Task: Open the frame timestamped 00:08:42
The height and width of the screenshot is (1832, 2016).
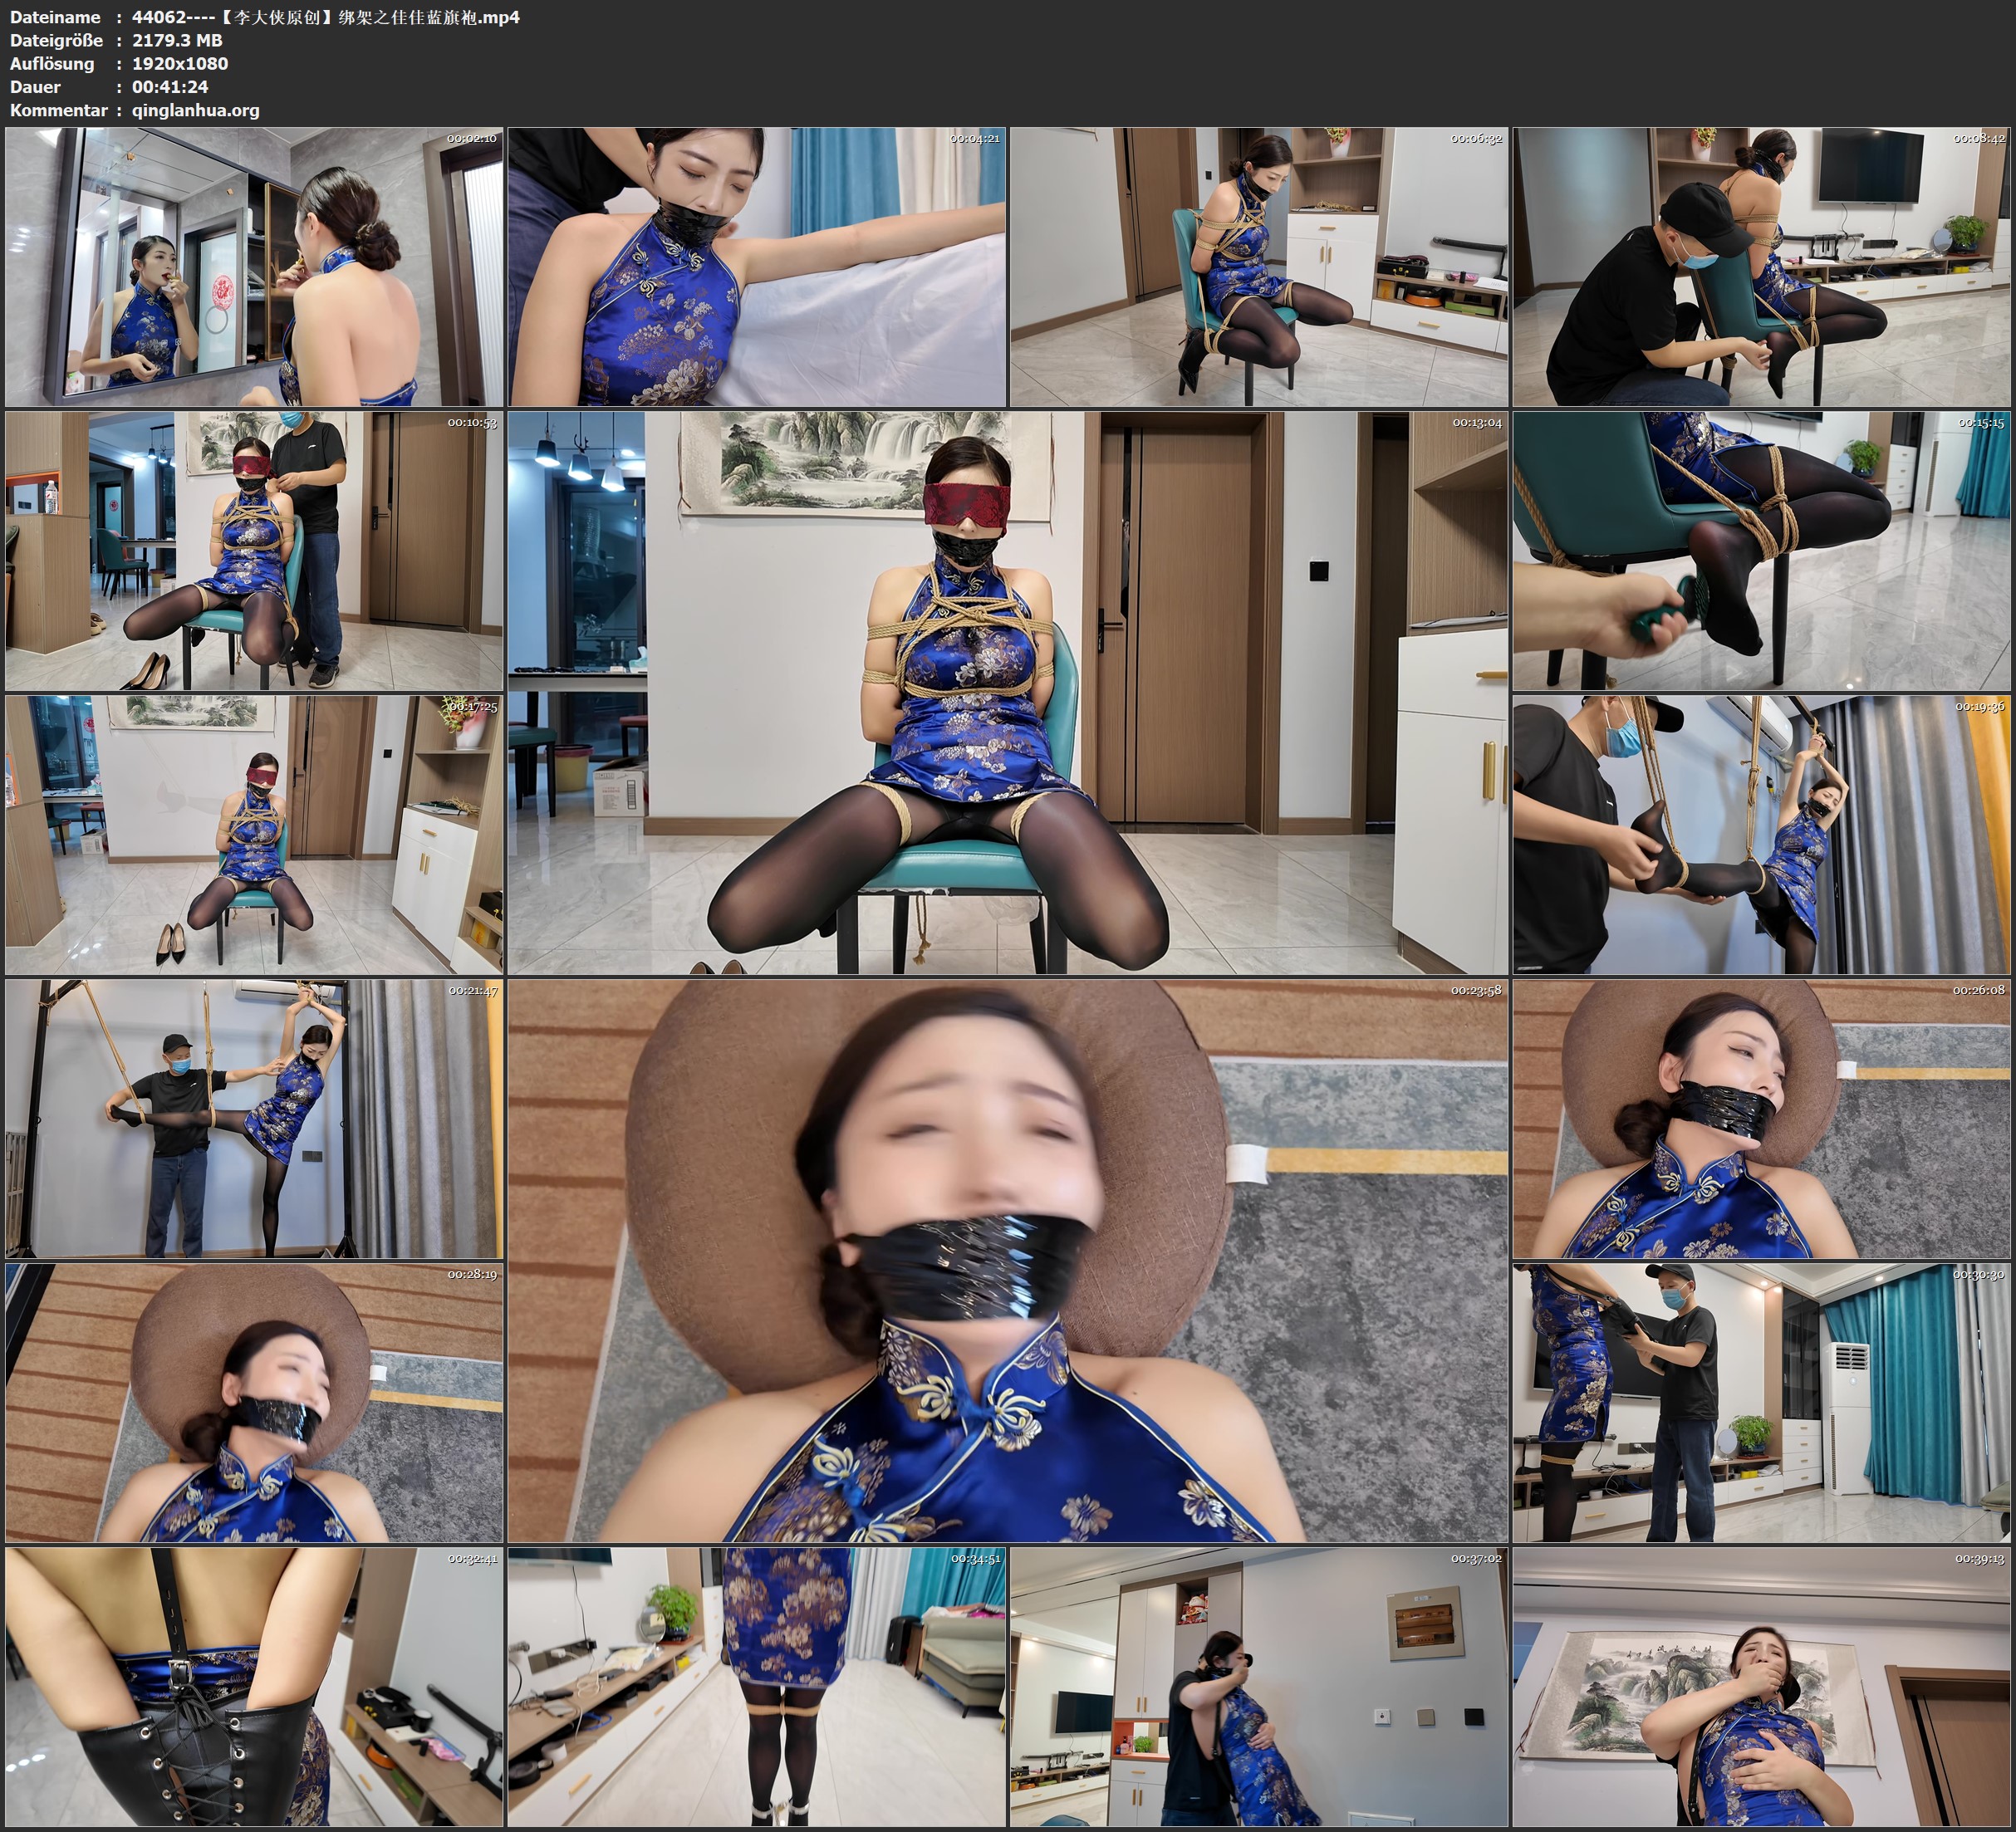Action: (1761, 267)
